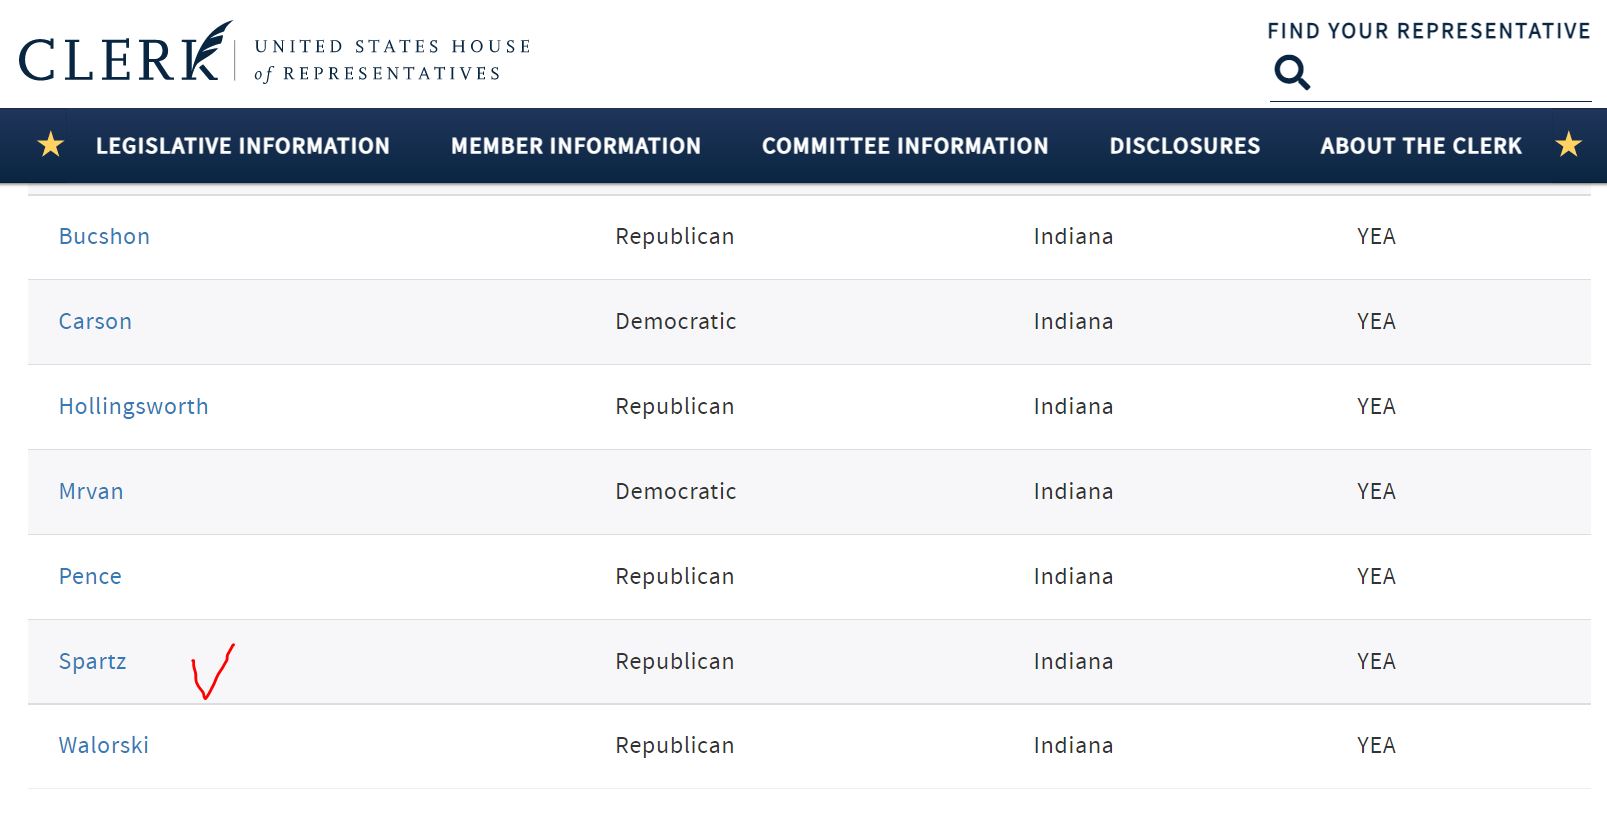Click the magnifying glass search icon

(x=1291, y=72)
